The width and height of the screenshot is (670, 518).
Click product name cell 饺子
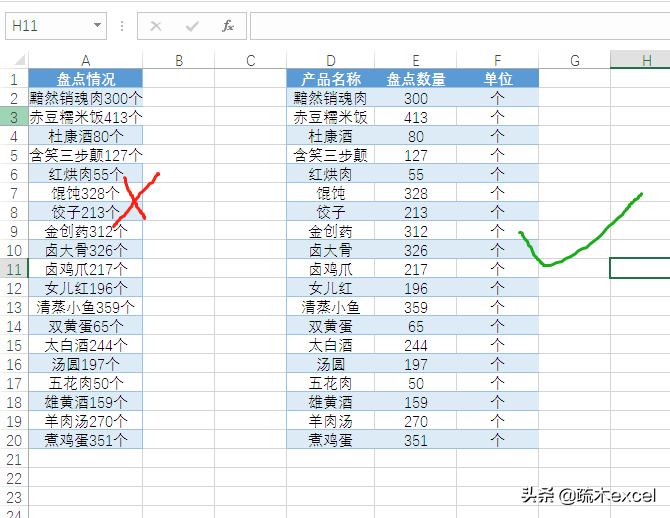(330, 212)
